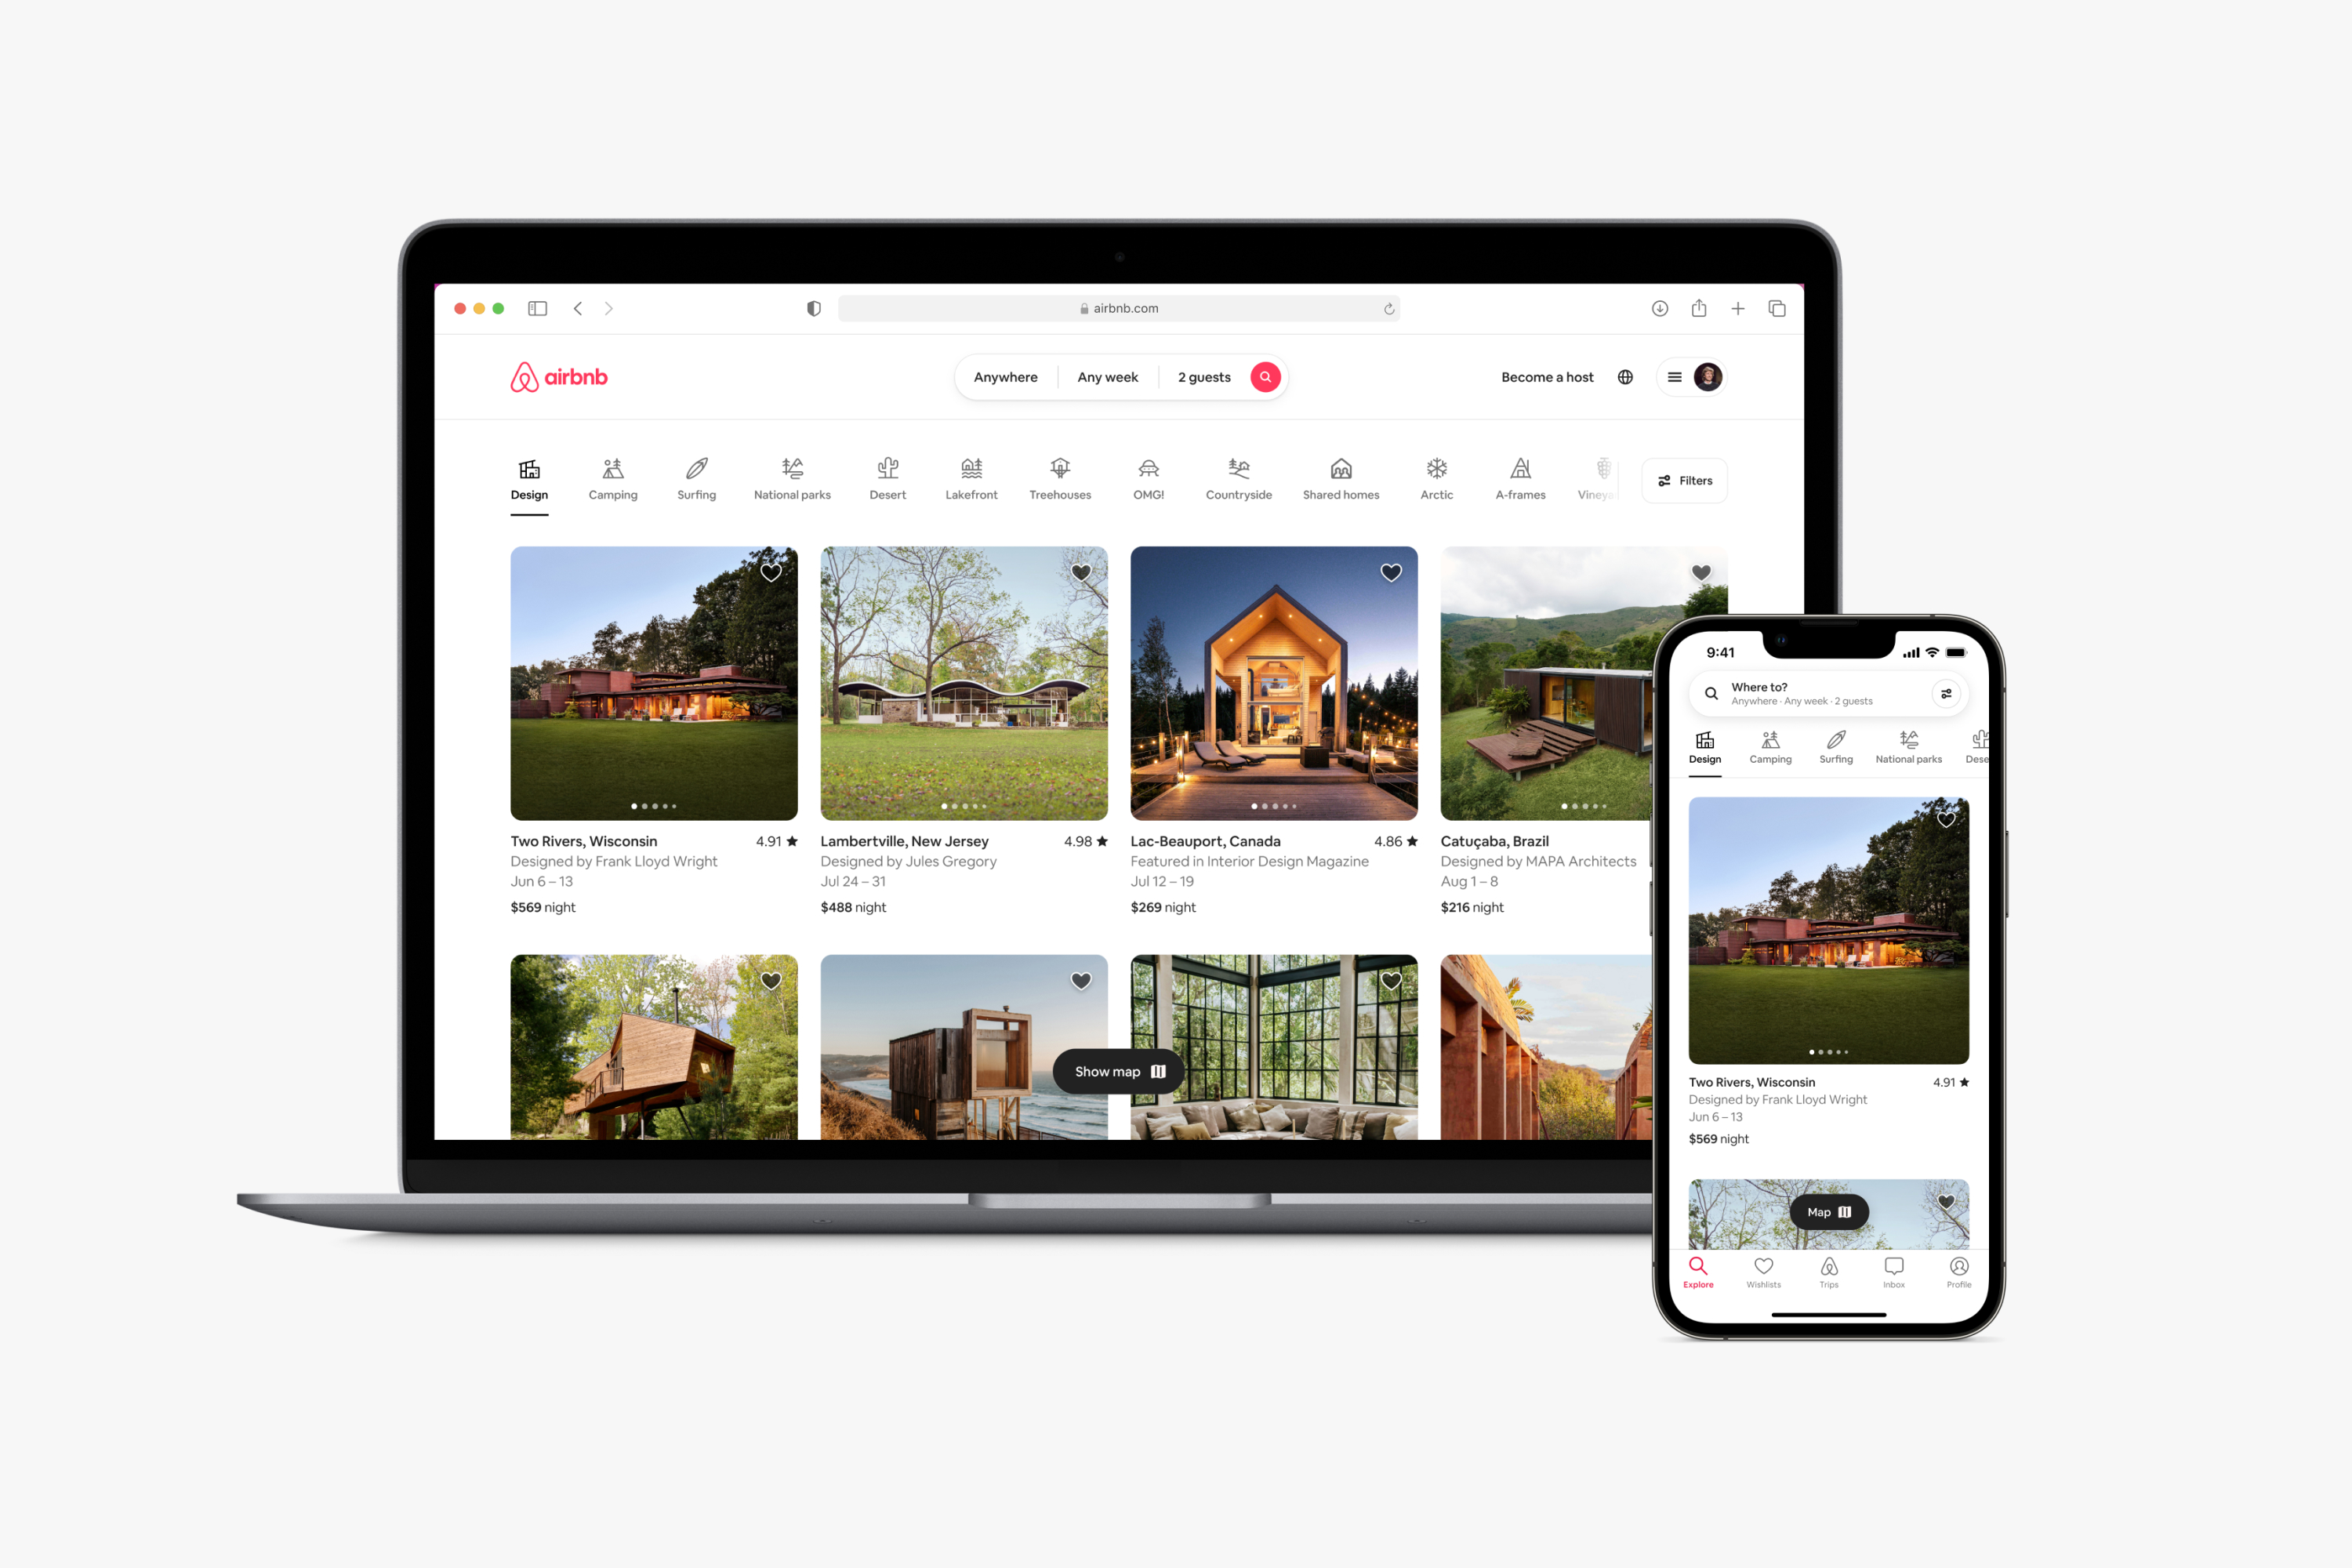Expand the Anywhere location dropdown
The width and height of the screenshot is (2352, 1568).
pyautogui.click(x=1006, y=376)
